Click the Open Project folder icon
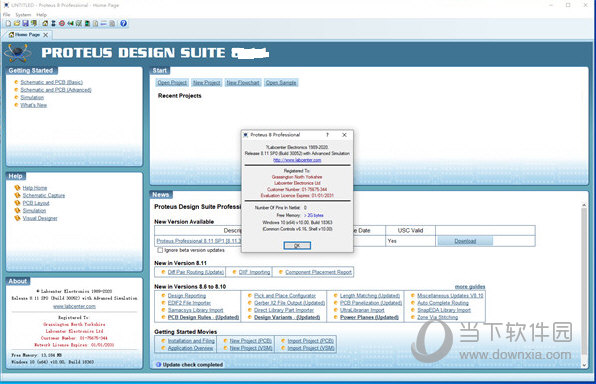Image resolution: width=596 pixels, height=384 pixels. 17,24
